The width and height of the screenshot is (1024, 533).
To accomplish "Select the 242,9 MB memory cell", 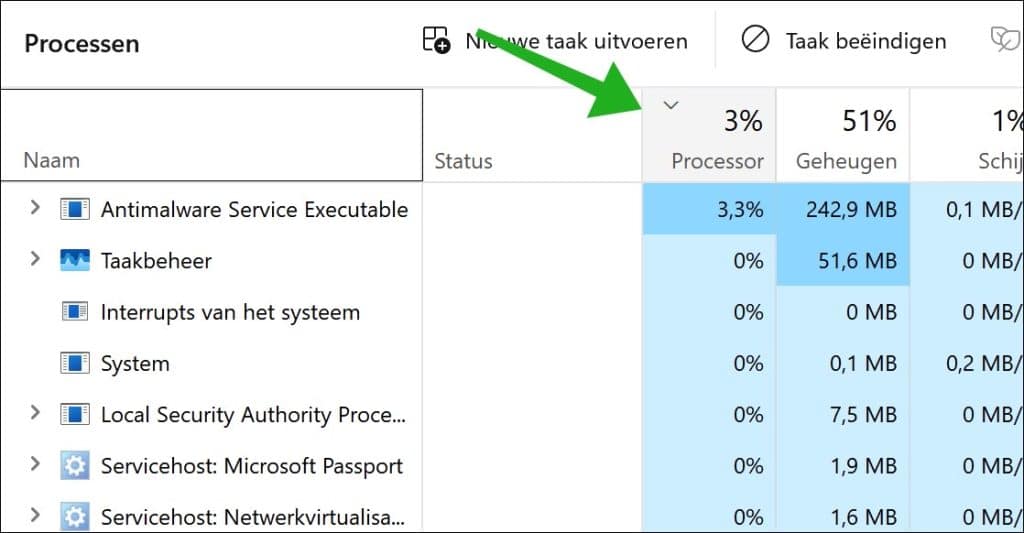I will 850,209.
